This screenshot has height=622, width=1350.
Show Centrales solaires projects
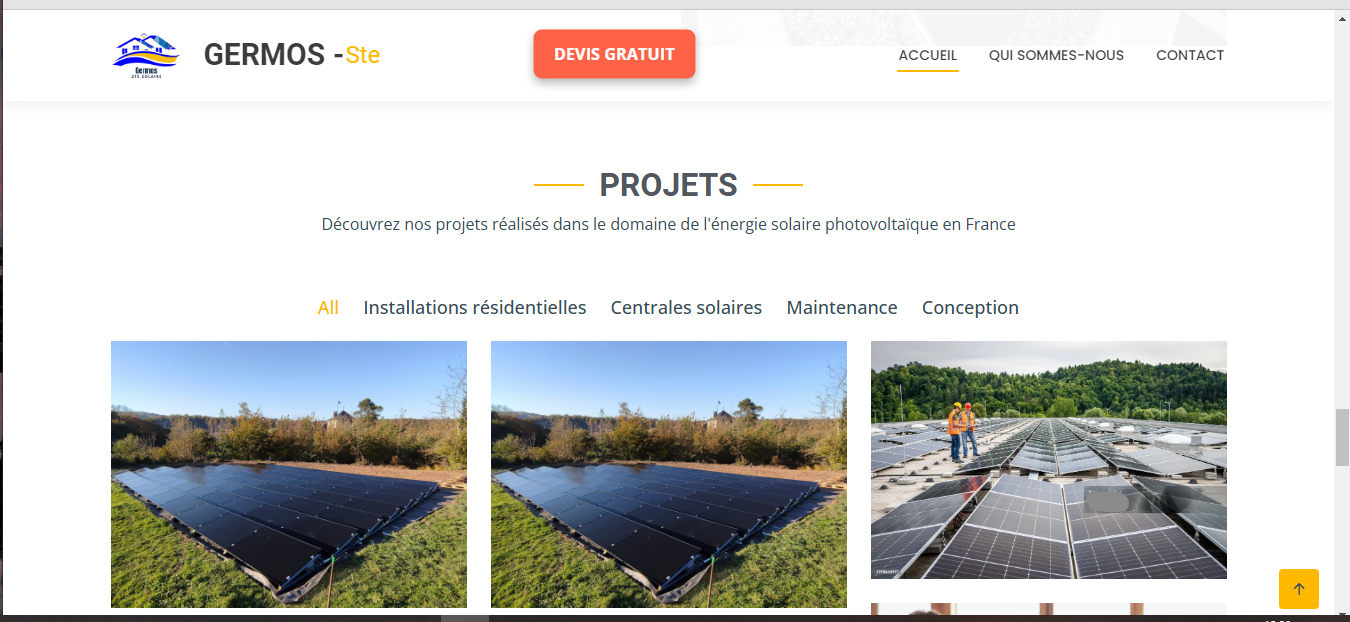[686, 308]
